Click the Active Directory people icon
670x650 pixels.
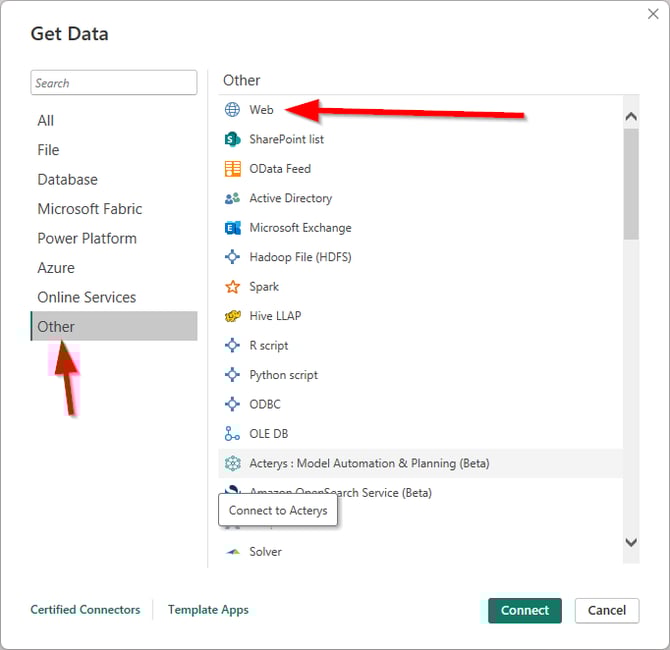[x=232, y=198]
